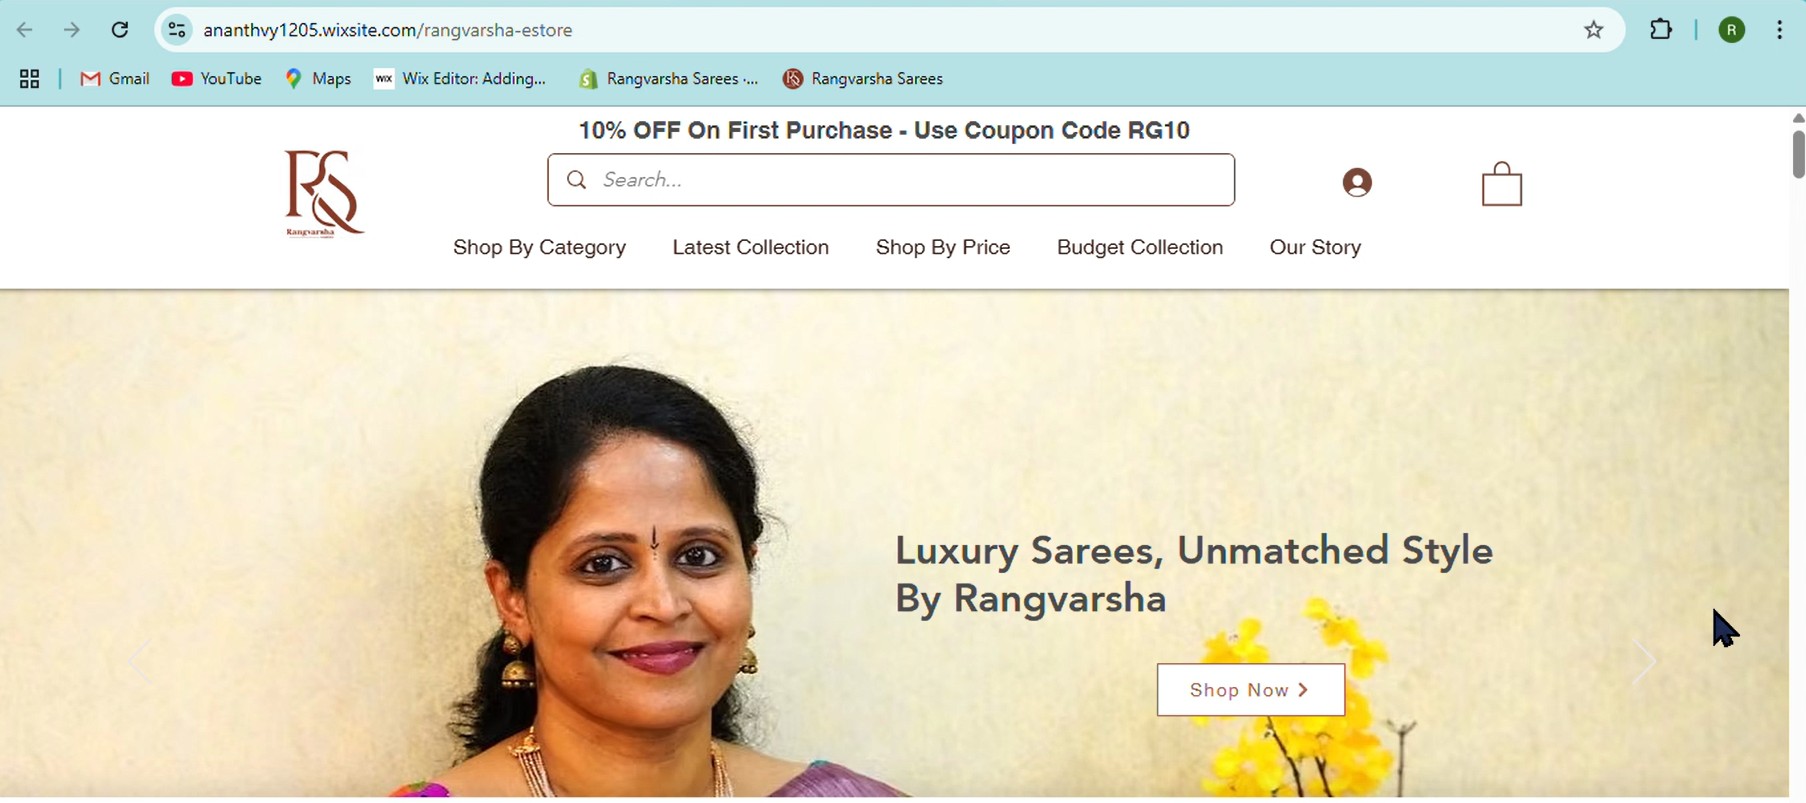Open the Chrome three-dot menu
The image size is (1806, 803).
click(1780, 30)
